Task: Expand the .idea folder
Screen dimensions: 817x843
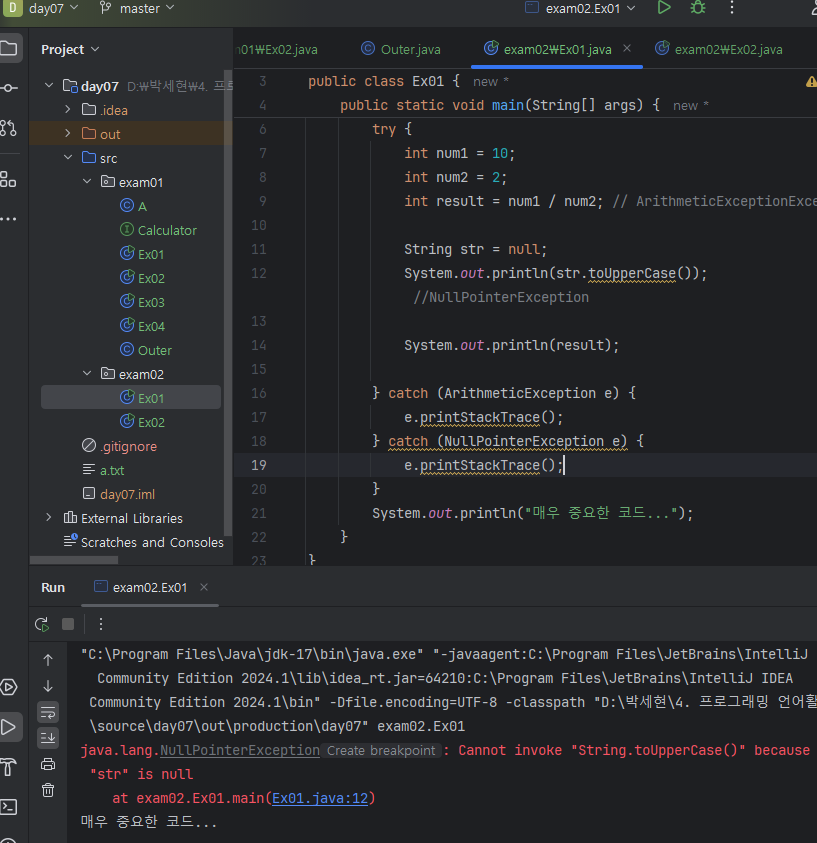Action: pos(68,110)
